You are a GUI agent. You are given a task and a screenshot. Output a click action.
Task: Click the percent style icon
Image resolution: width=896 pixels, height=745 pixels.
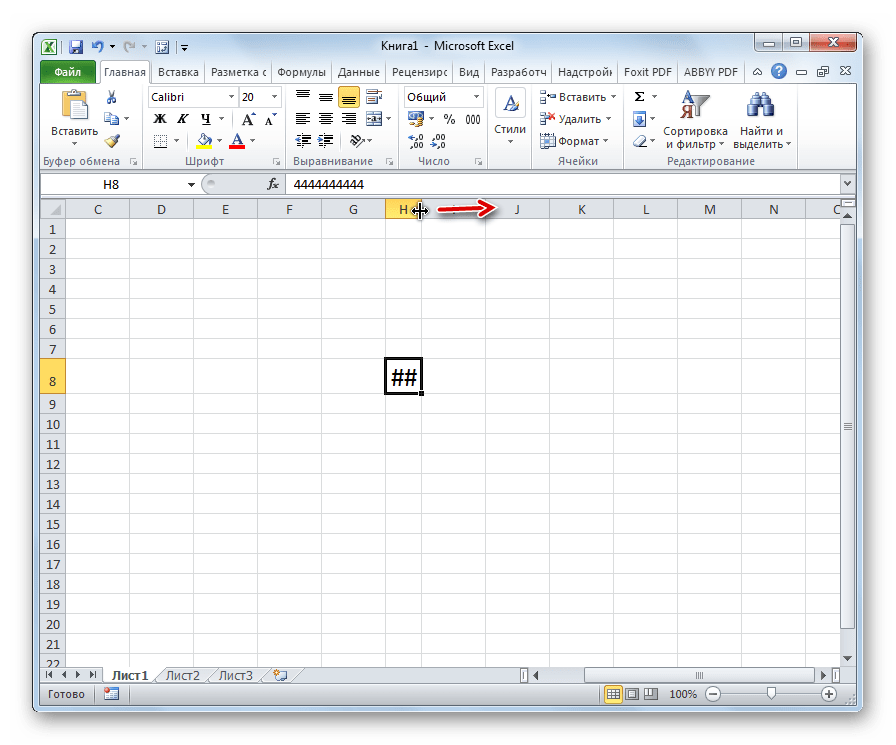pos(449,120)
